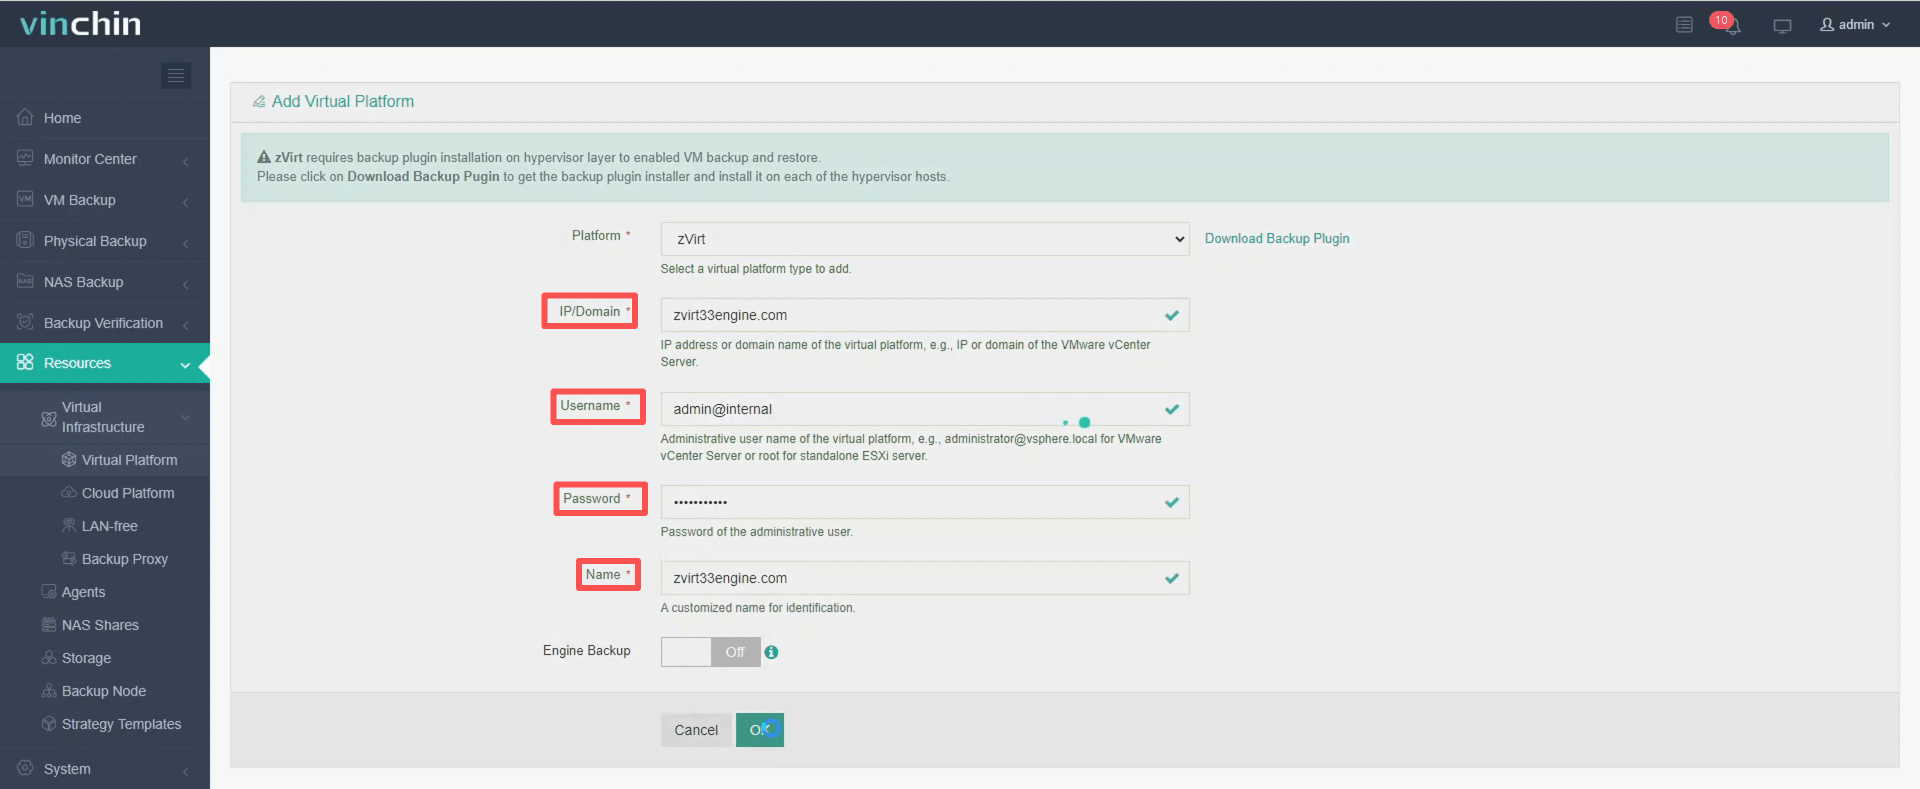Expand Physical Backup chevron
The height and width of the screenshot is (789, 1920).
point(185,243)
